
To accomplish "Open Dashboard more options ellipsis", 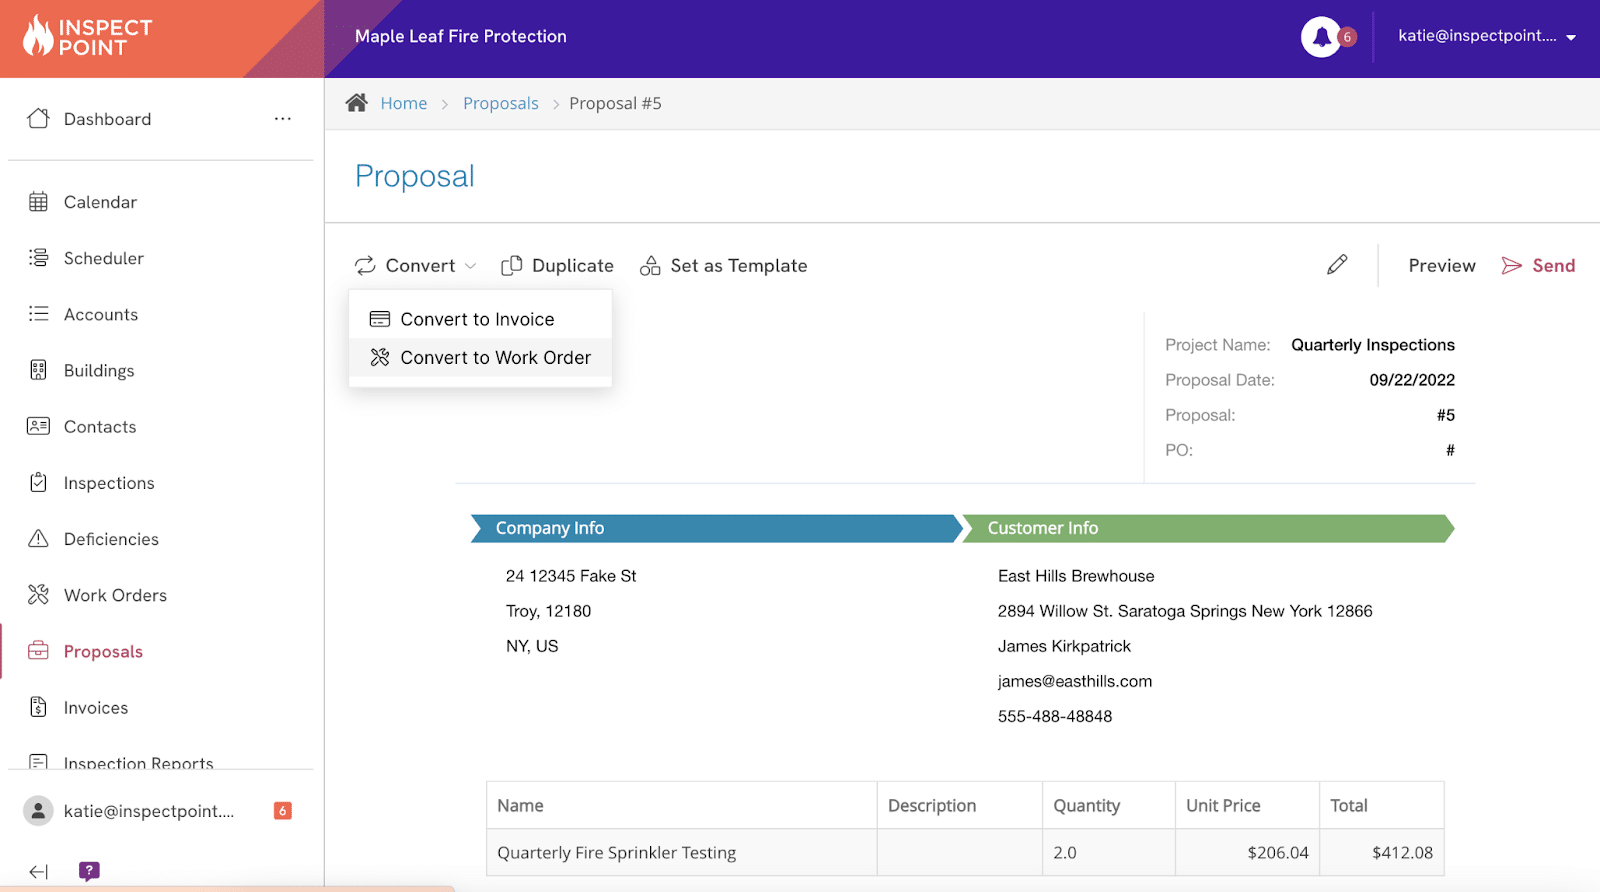I will [283, 119].
